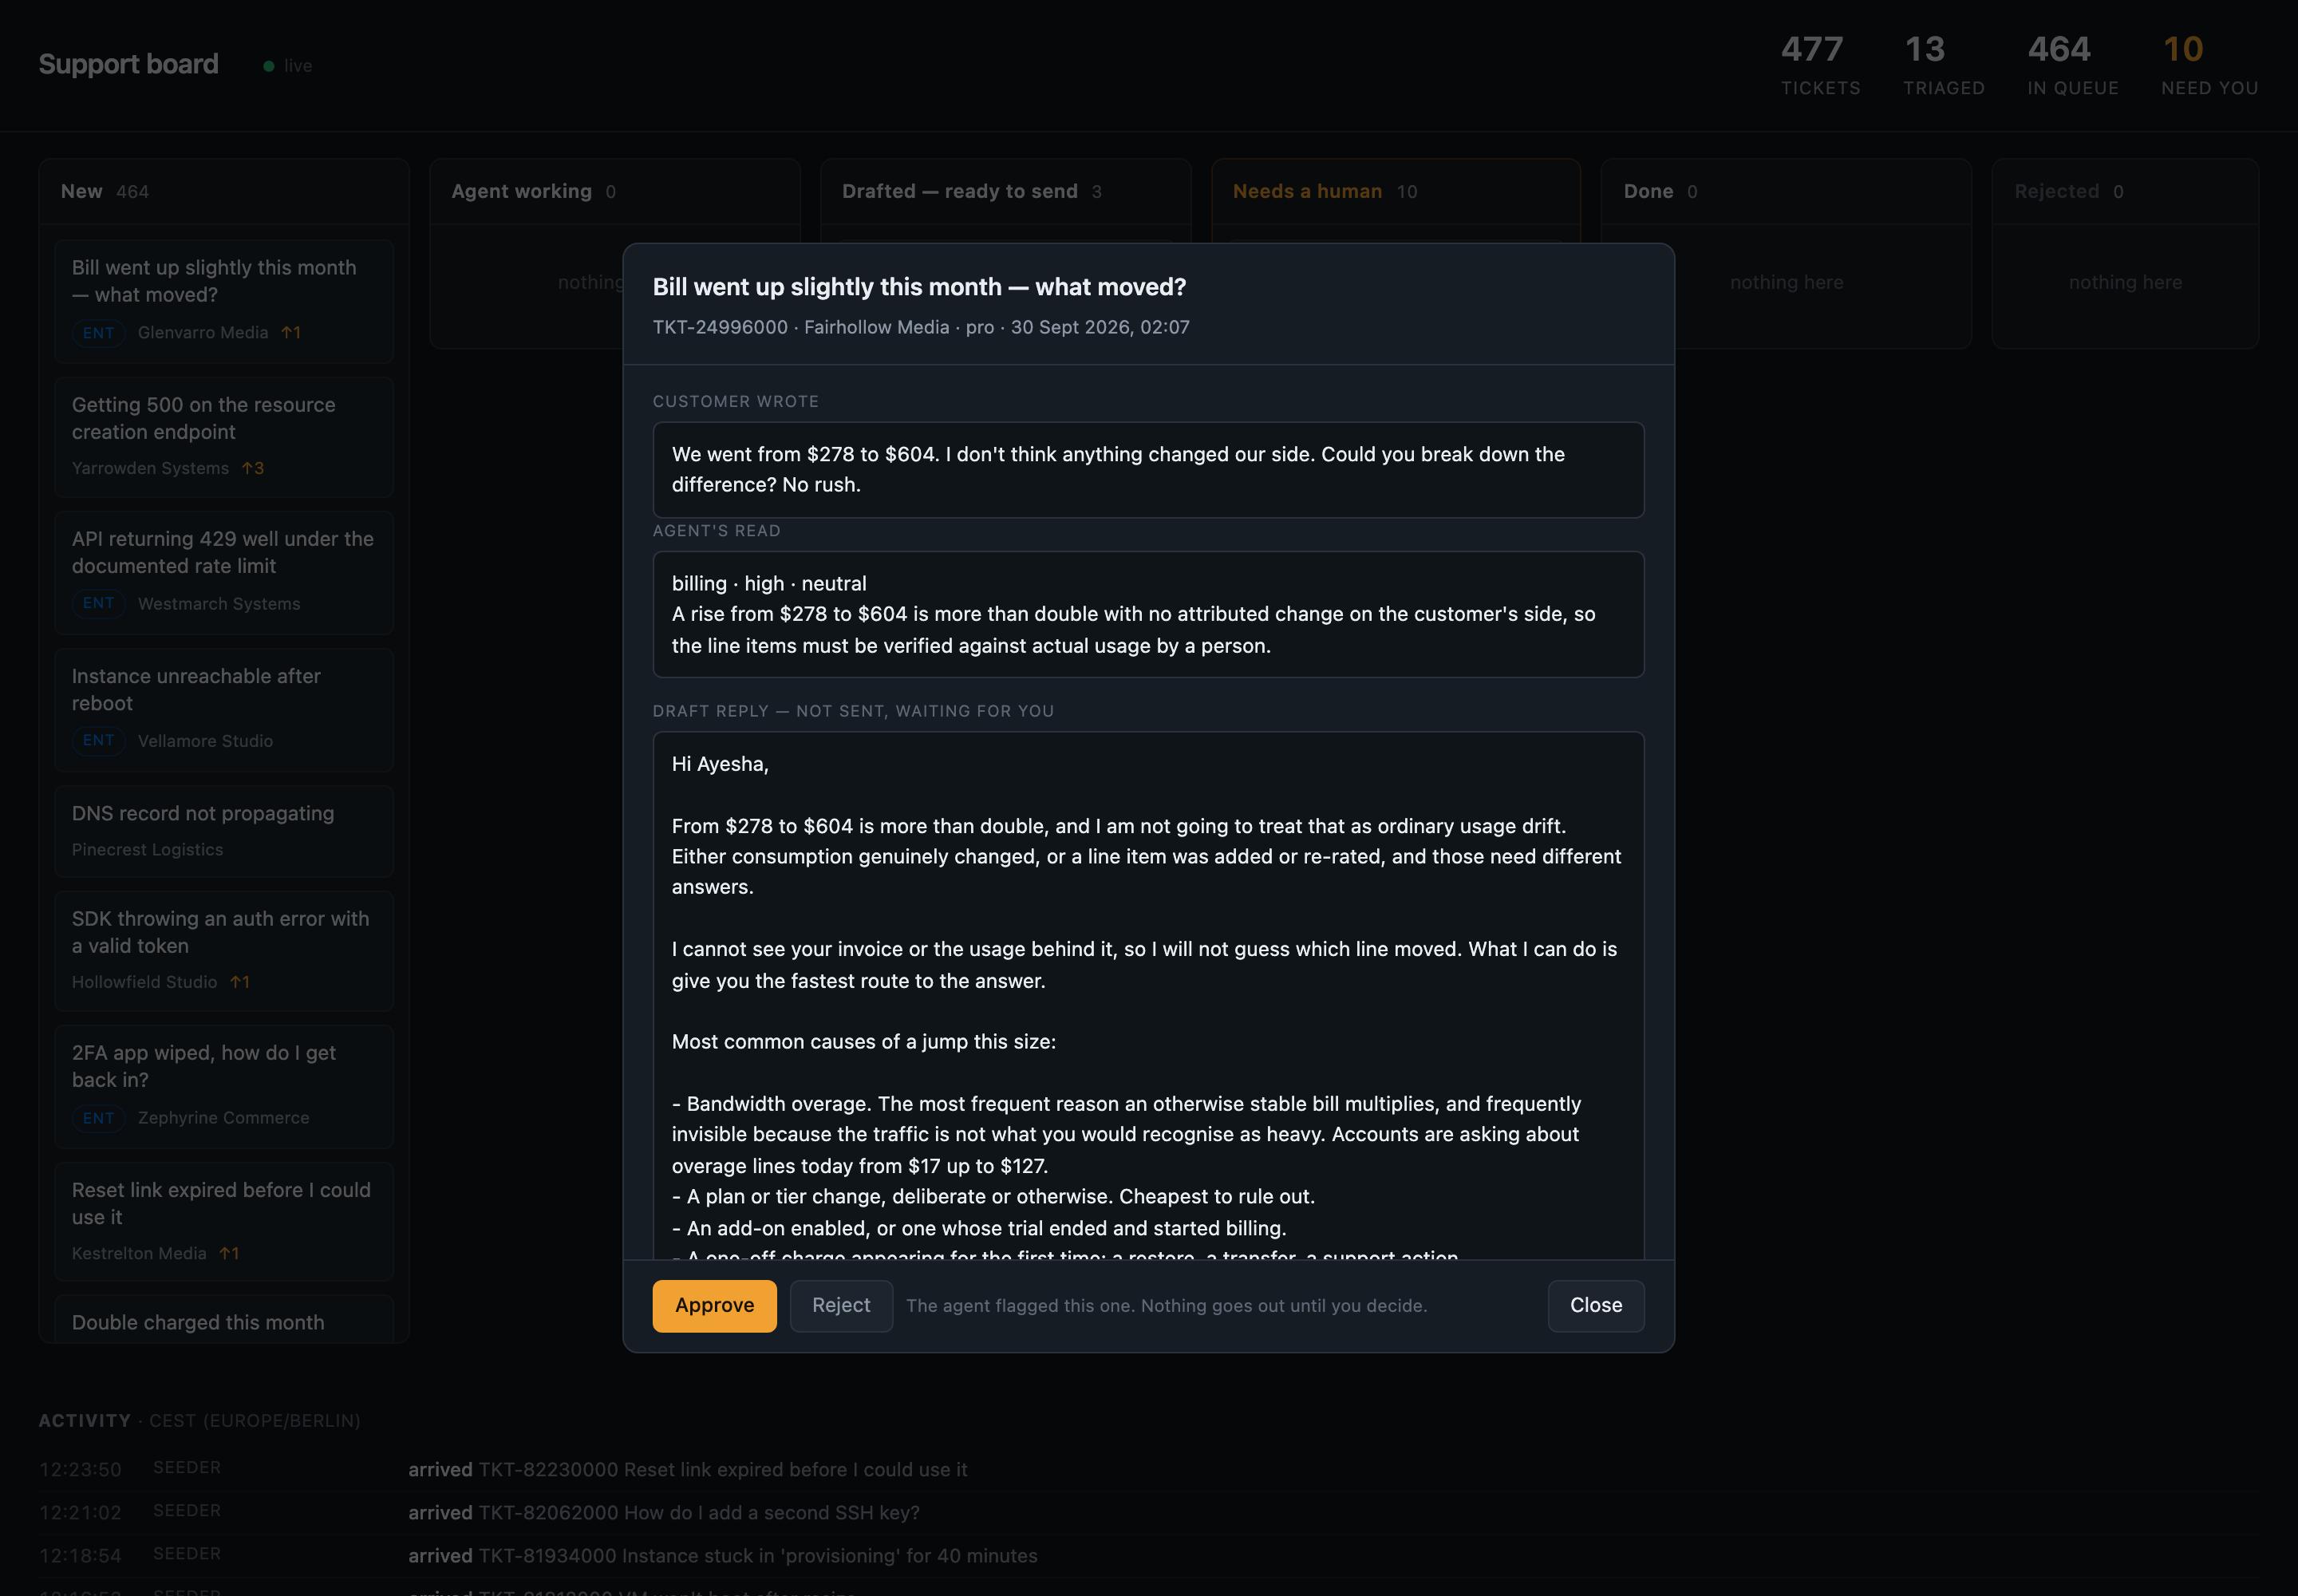Open 'Double charged this month' ticket
This screenshot has width=2298, height=1596.
click(x=224, y=1319)
